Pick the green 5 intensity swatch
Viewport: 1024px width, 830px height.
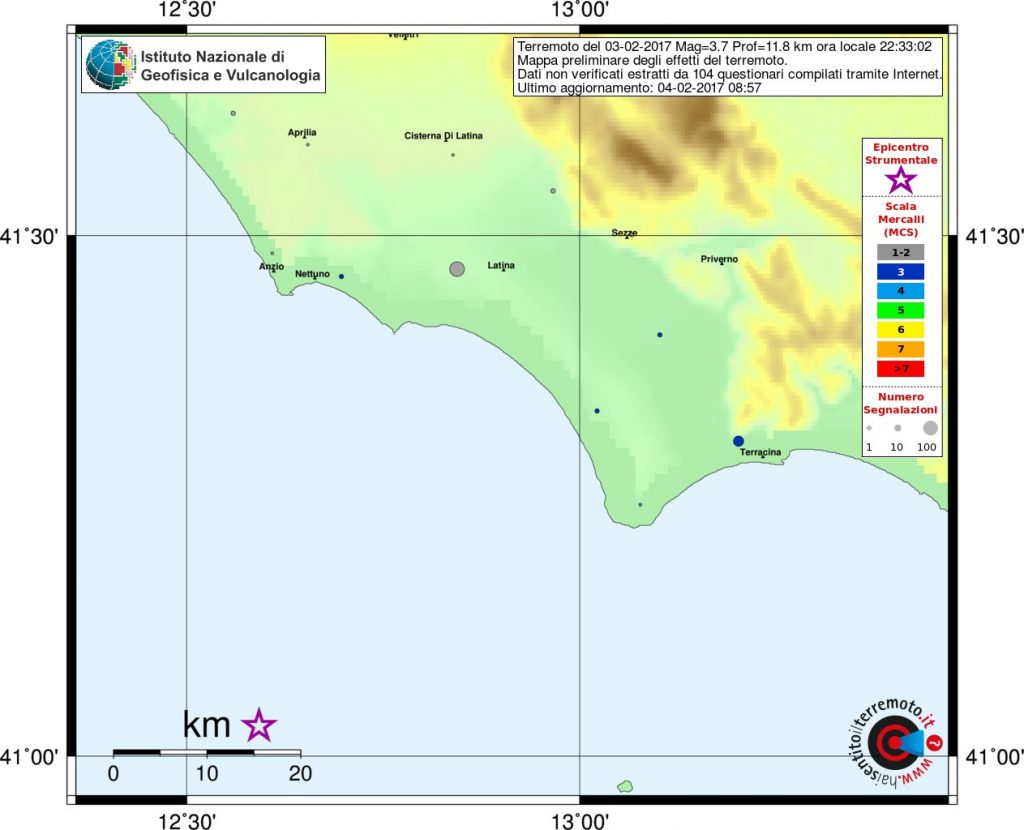900,310
